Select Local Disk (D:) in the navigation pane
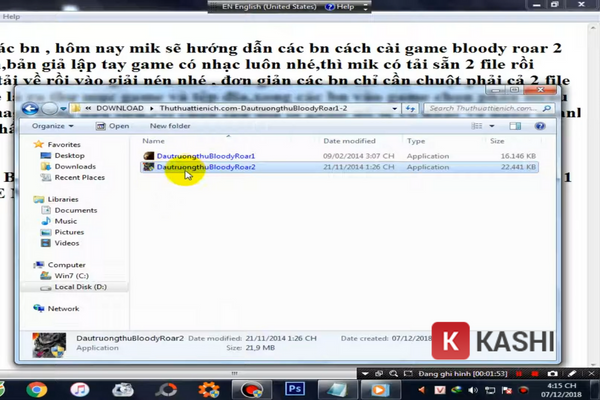 coord(79,287)
